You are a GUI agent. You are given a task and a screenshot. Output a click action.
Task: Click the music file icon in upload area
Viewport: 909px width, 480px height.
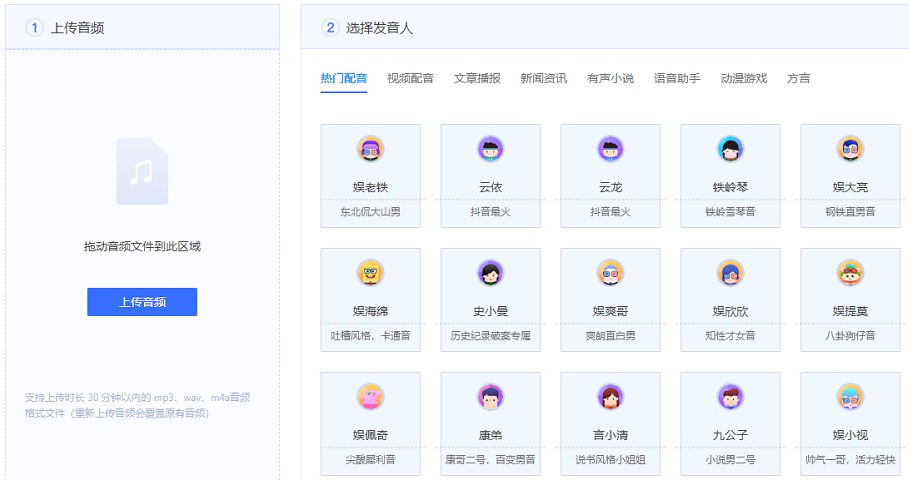pos(142,172)
